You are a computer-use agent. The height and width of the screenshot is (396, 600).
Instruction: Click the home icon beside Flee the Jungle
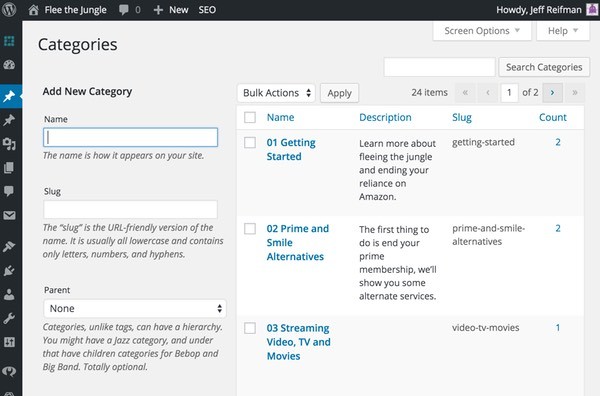[x=33, y=10]
